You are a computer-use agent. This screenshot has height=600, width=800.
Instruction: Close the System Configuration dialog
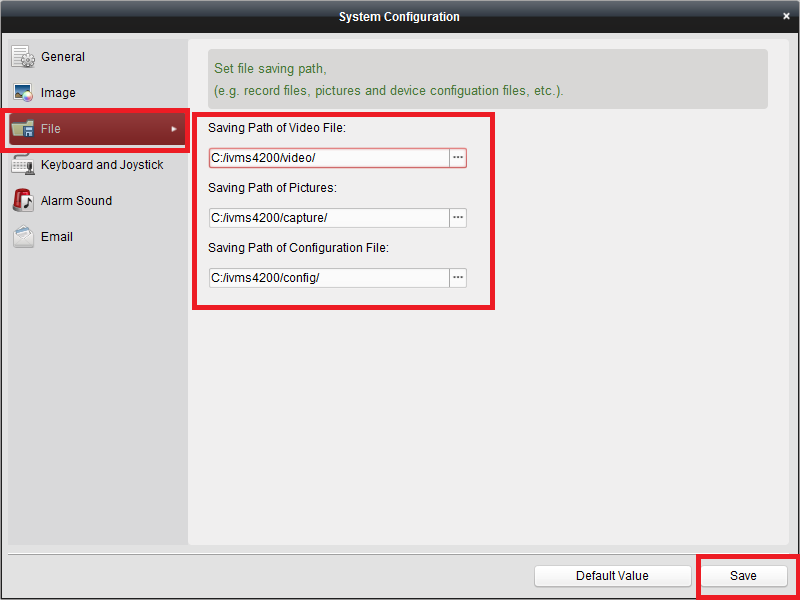787,16
